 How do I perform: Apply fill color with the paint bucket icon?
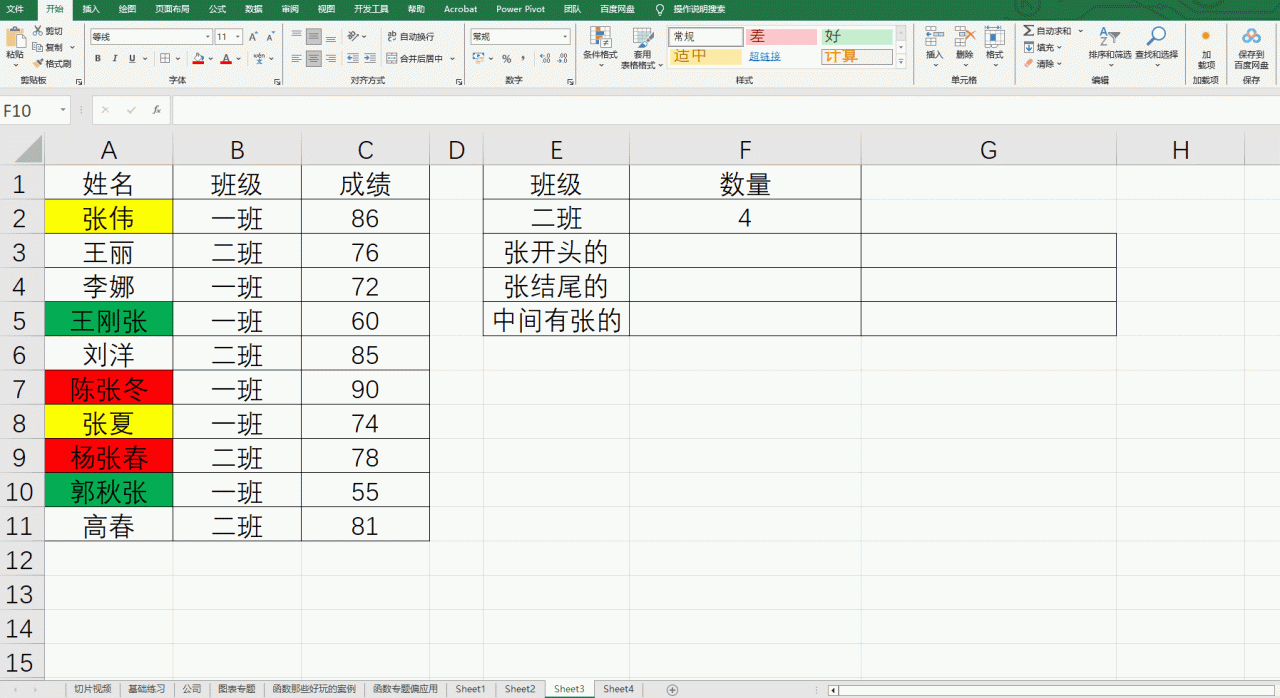pos(197,59)
